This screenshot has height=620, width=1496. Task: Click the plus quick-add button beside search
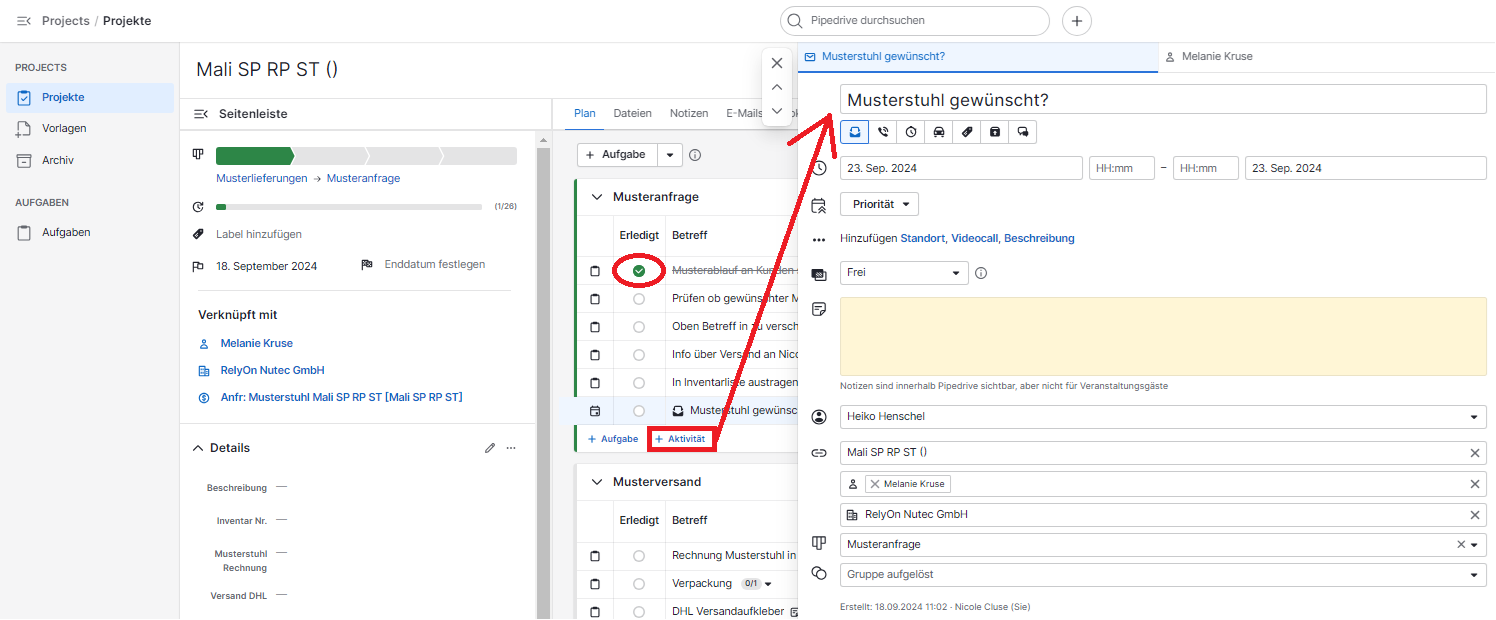tap(1077, 20)
